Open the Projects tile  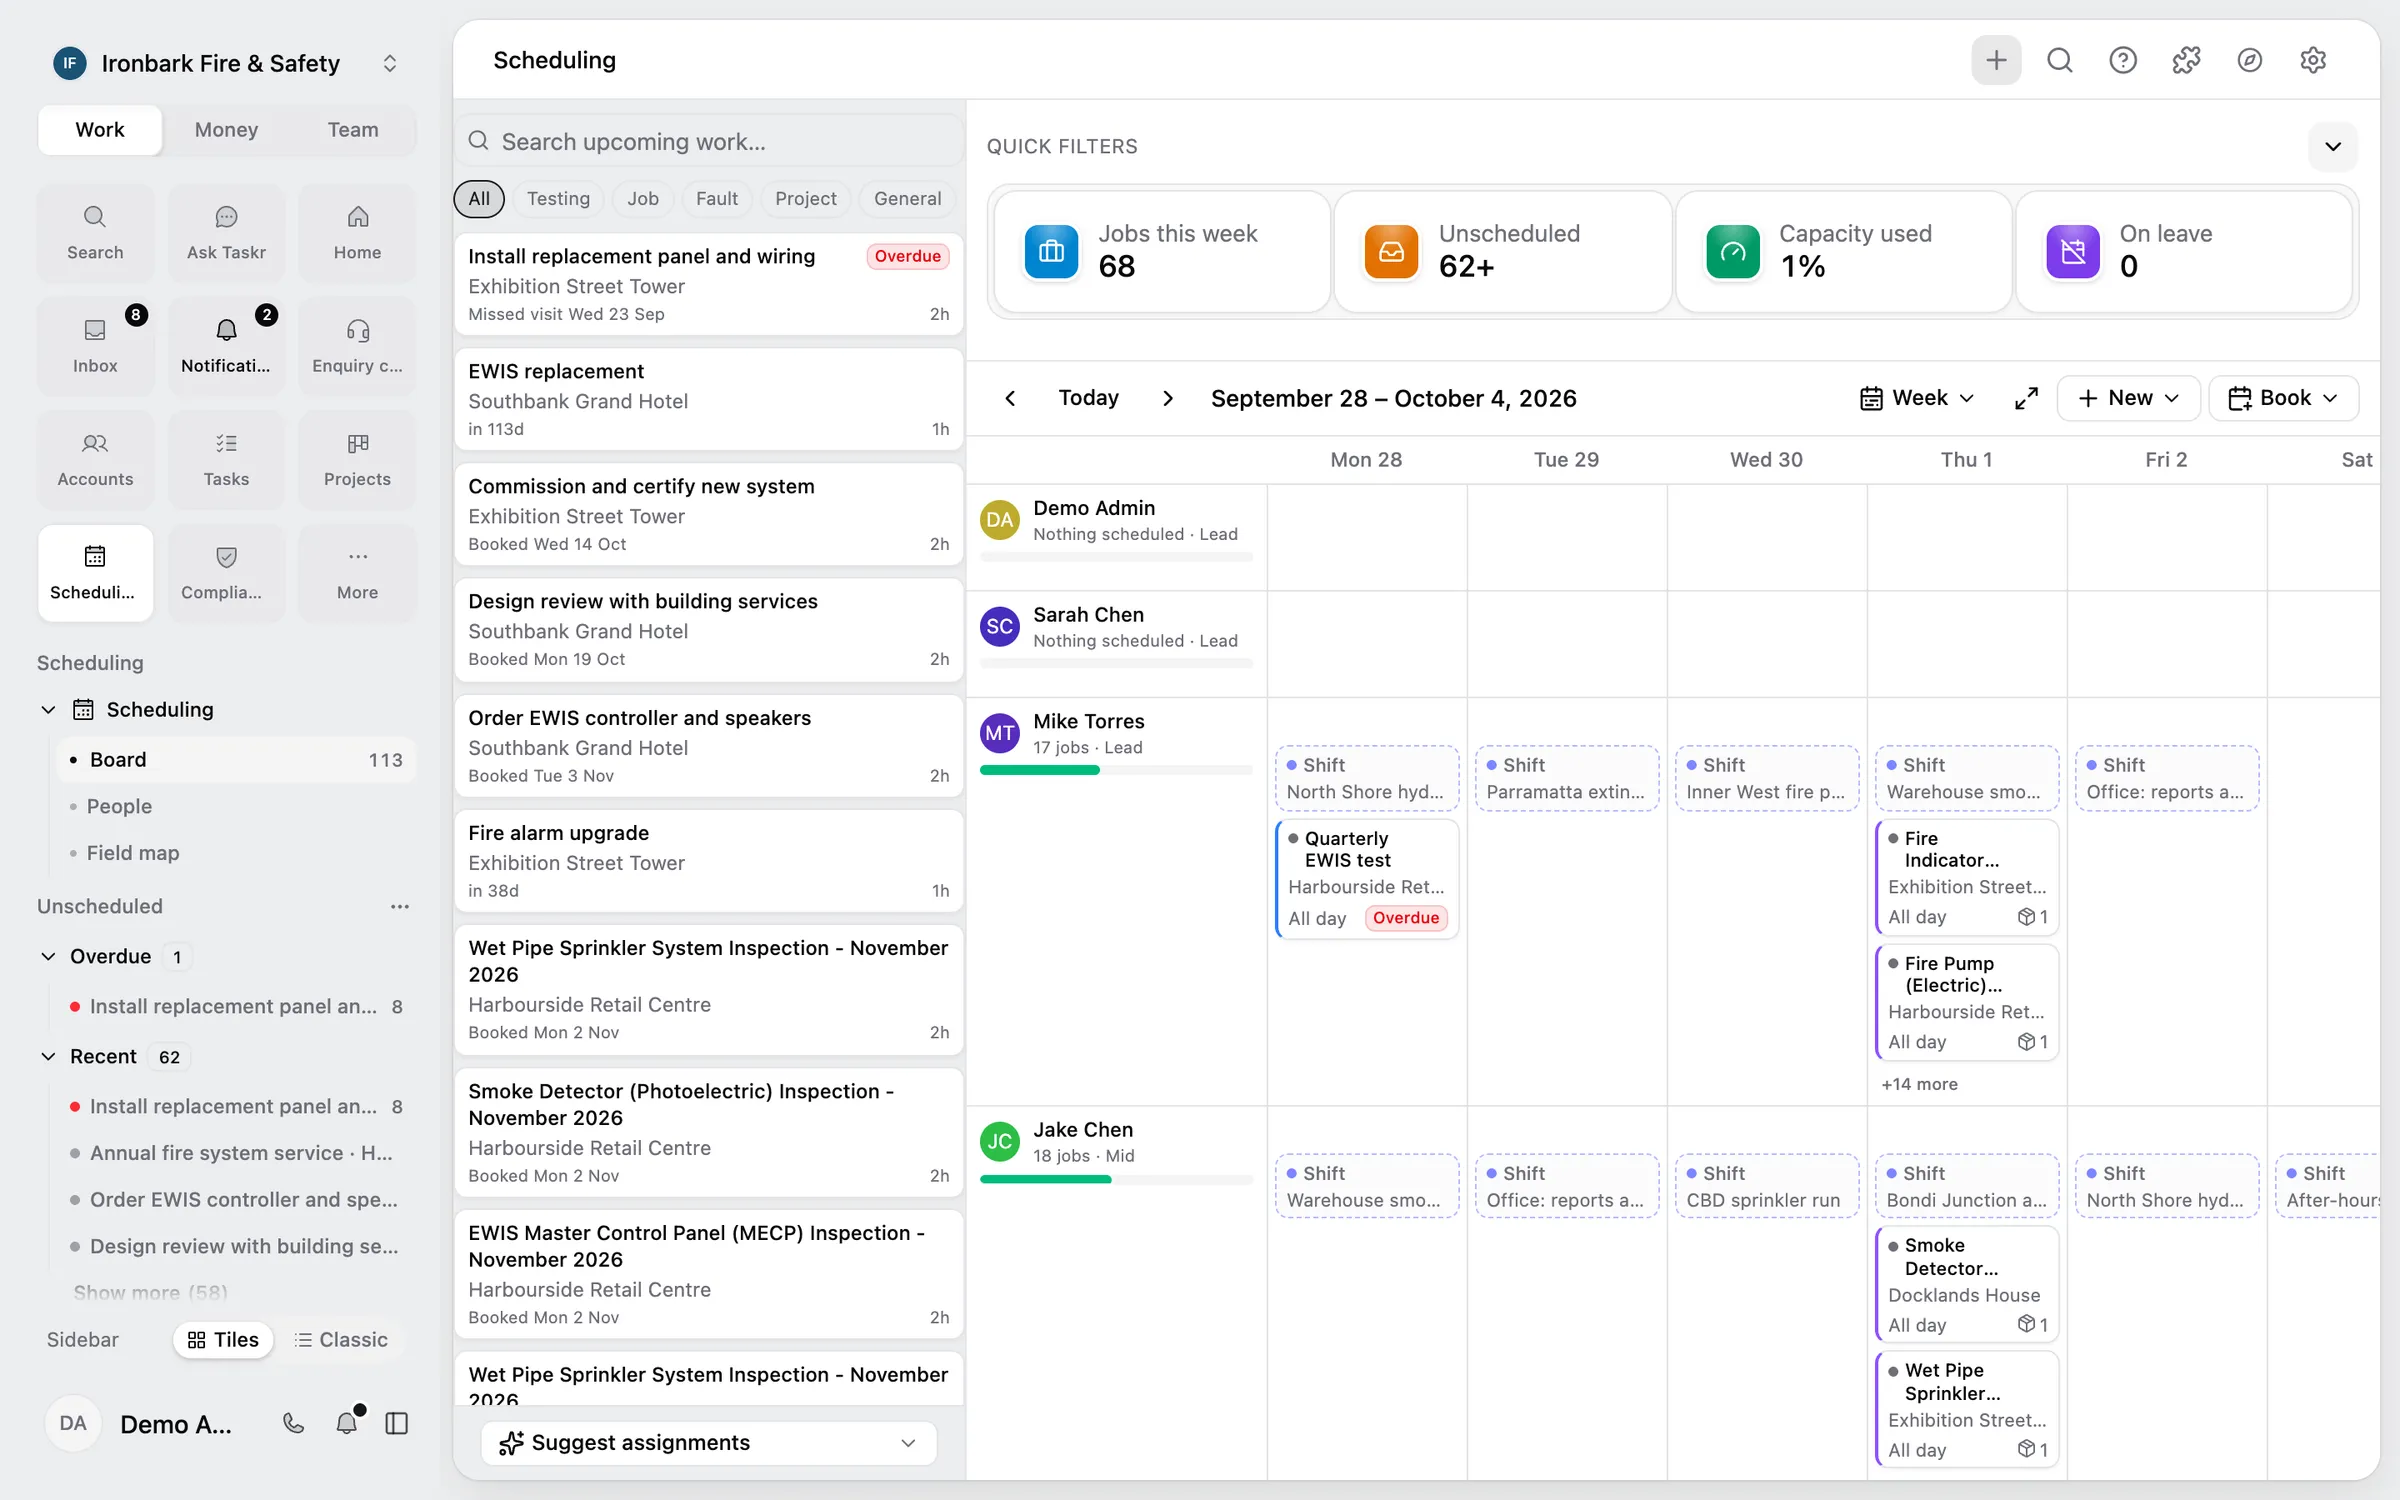357,460
